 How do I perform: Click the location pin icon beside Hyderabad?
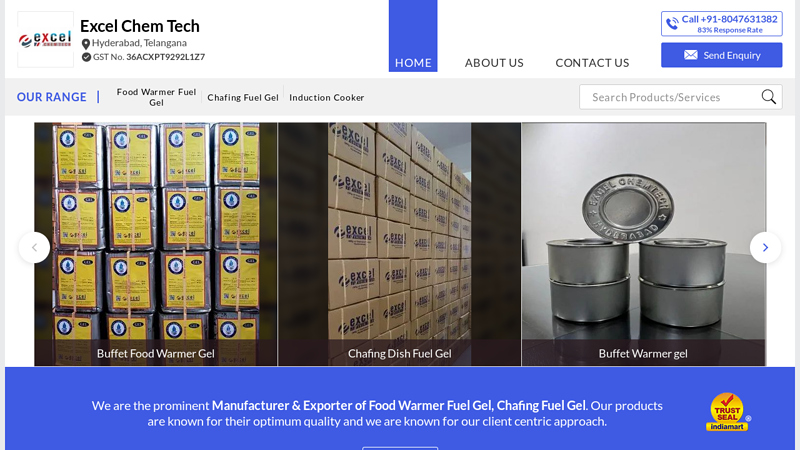click(86, 44)
